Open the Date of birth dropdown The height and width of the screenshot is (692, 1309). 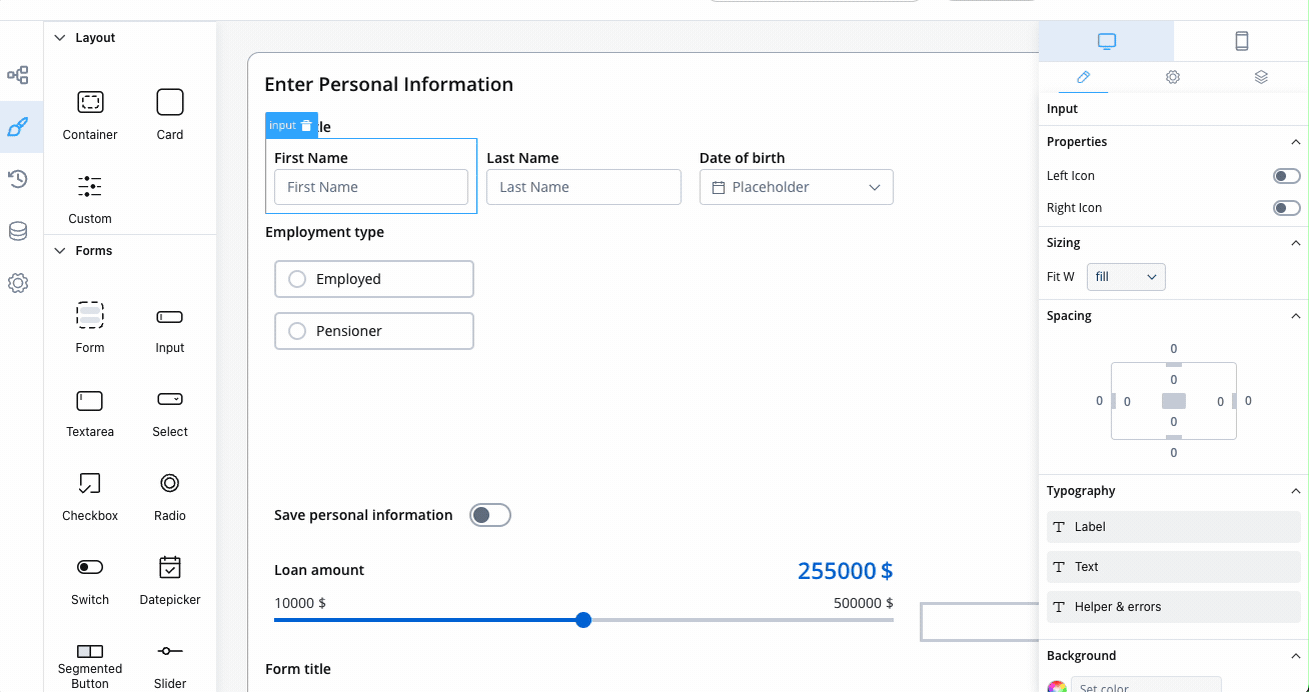[x=796, y=187]
